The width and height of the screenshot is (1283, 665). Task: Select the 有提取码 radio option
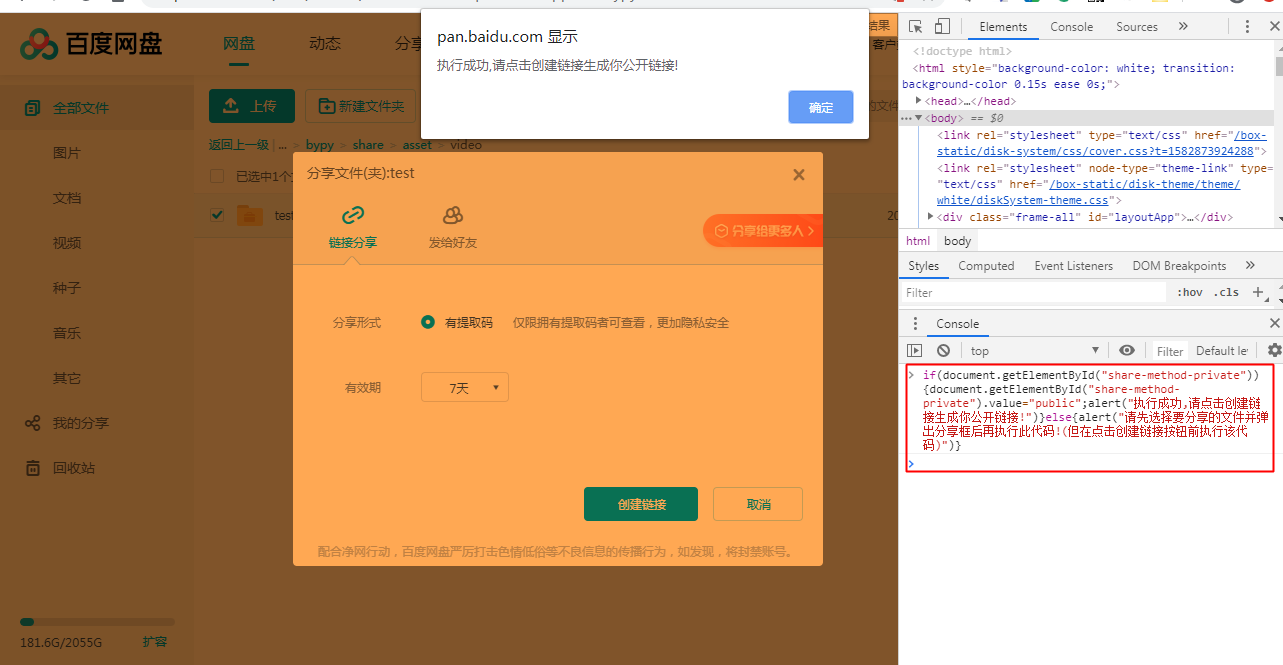(x=428, y=322)
